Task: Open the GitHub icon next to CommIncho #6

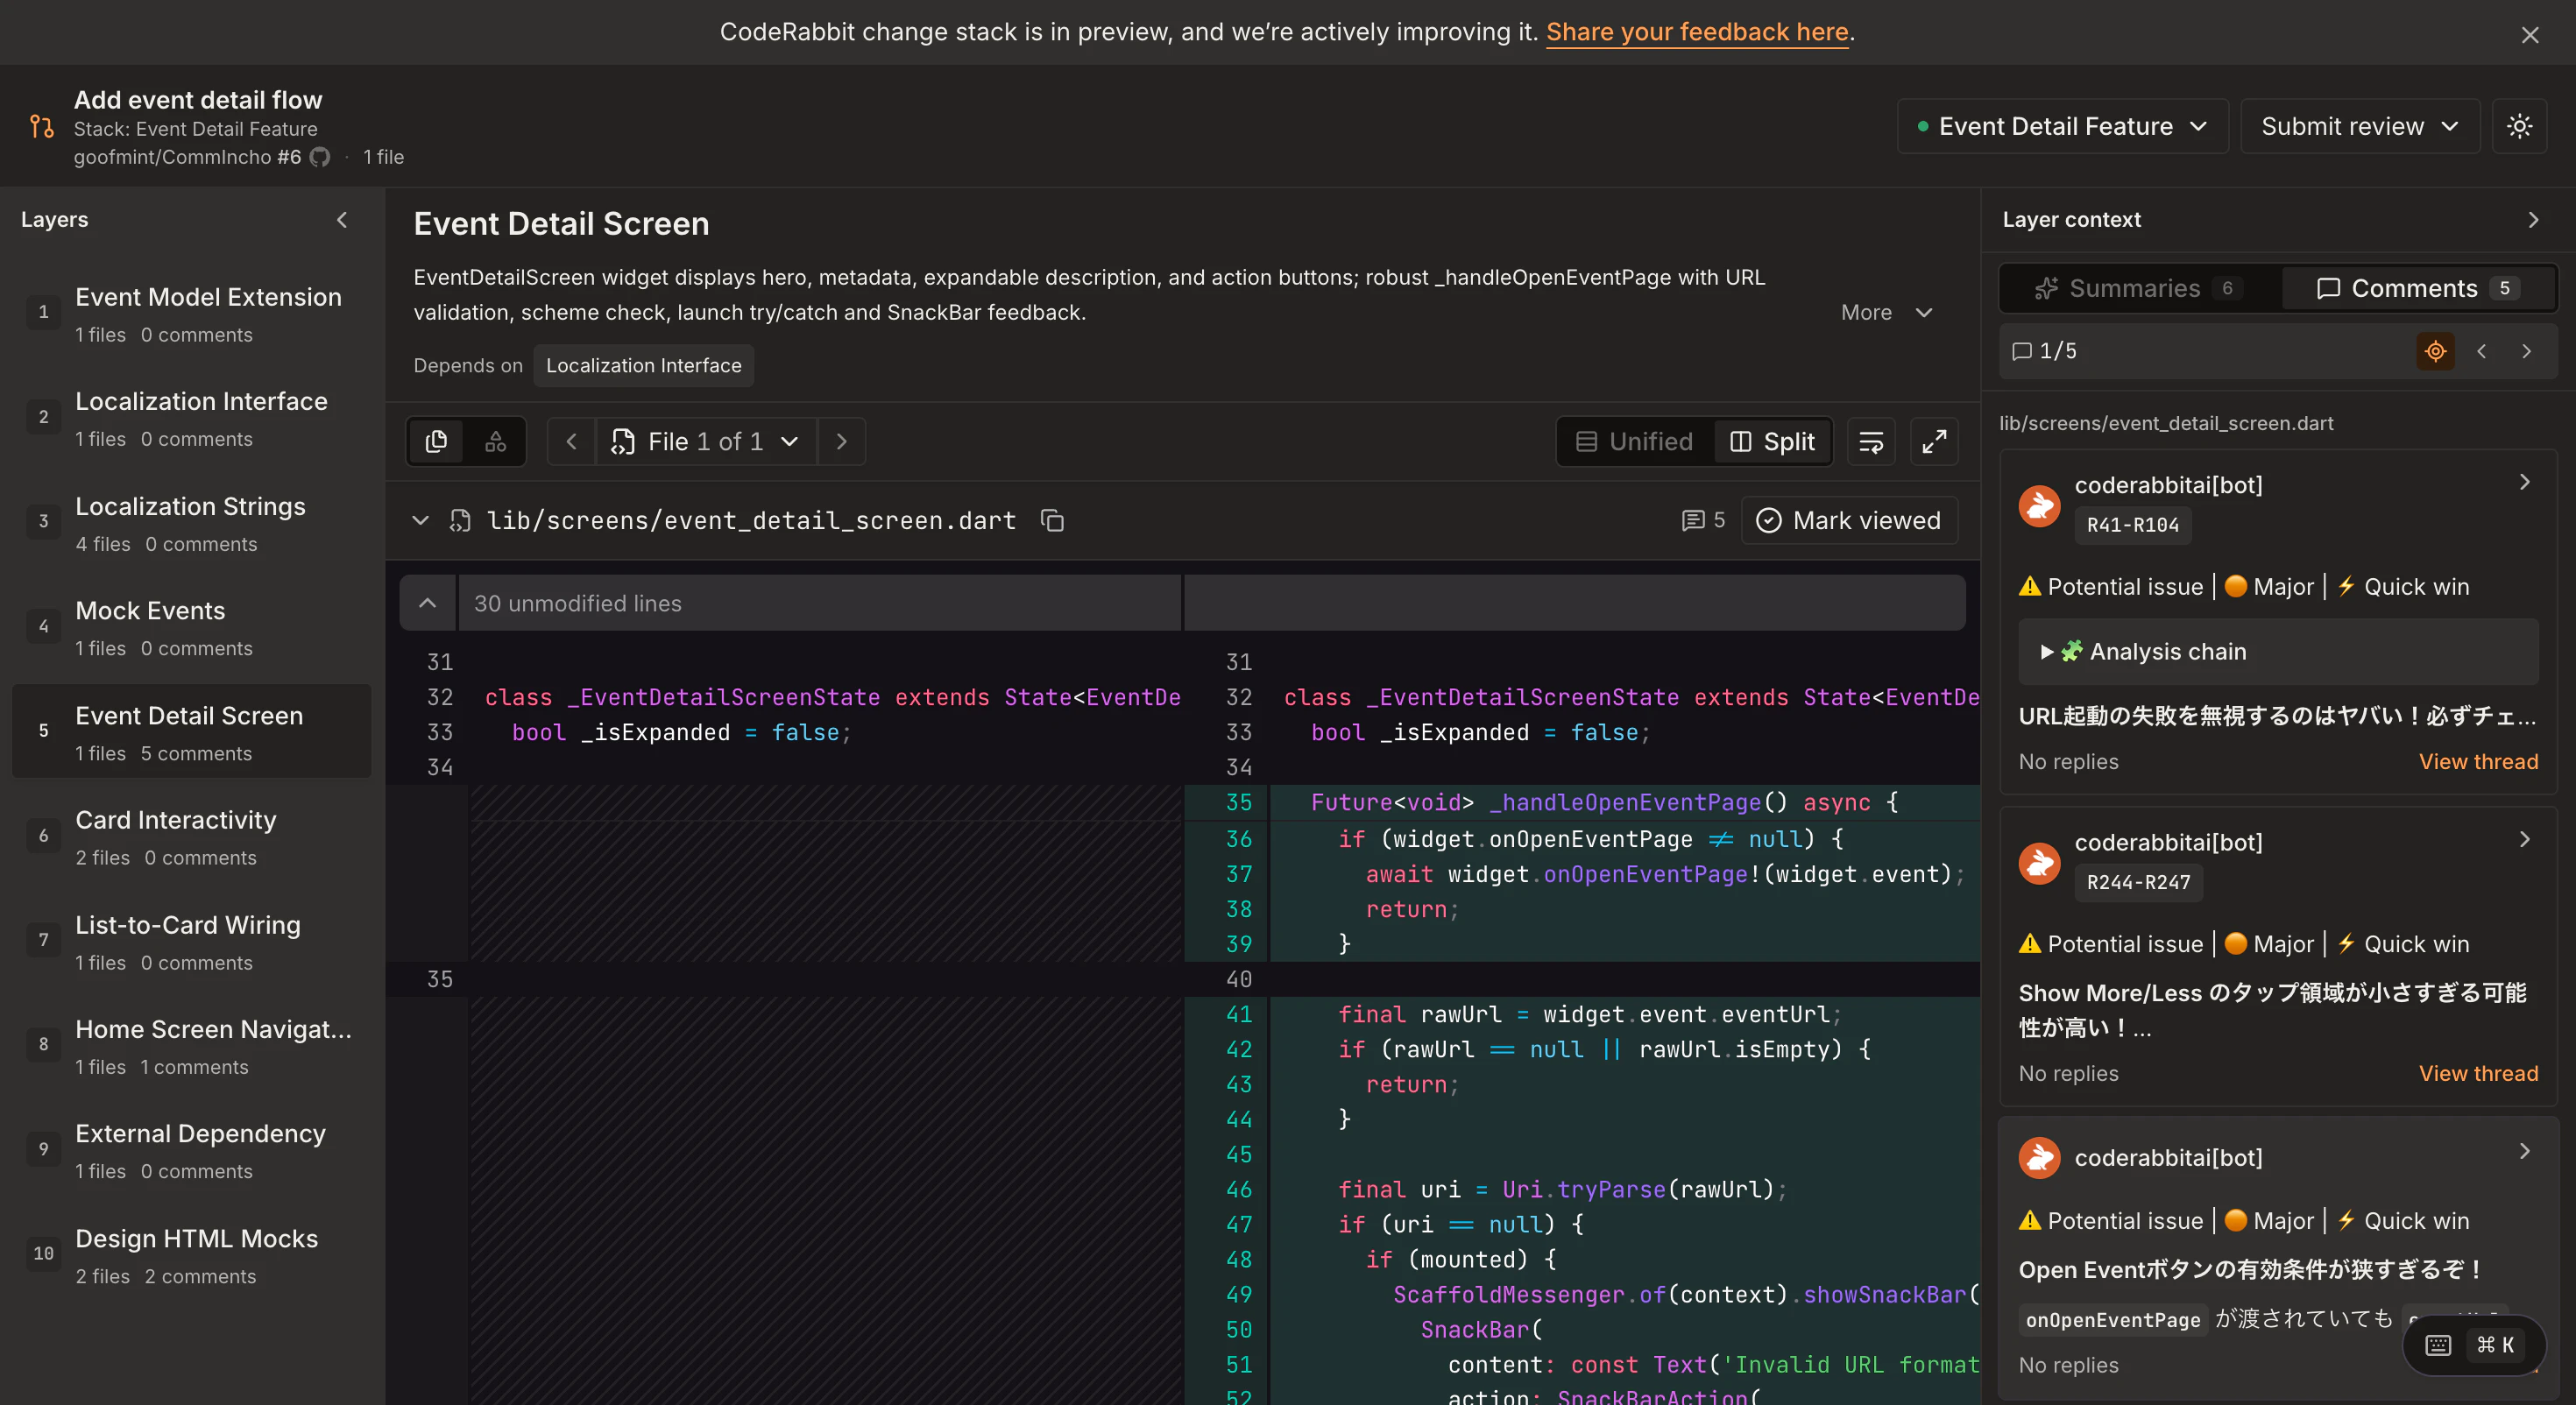Action: 320,157
